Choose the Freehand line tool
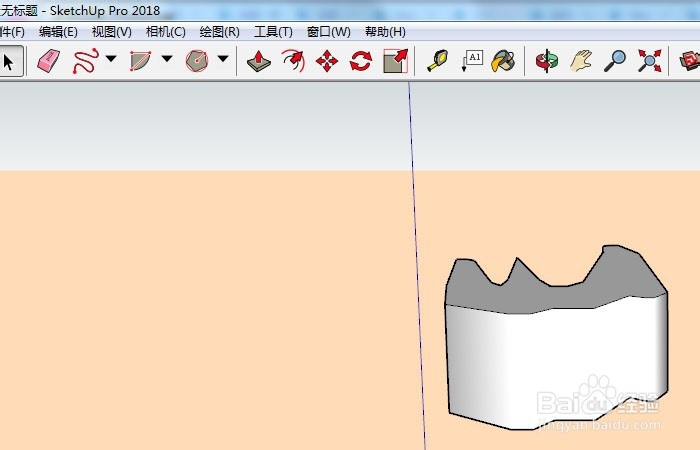This screenshot has width=700, height=450. pyautogui.click(x=85, y=61)
